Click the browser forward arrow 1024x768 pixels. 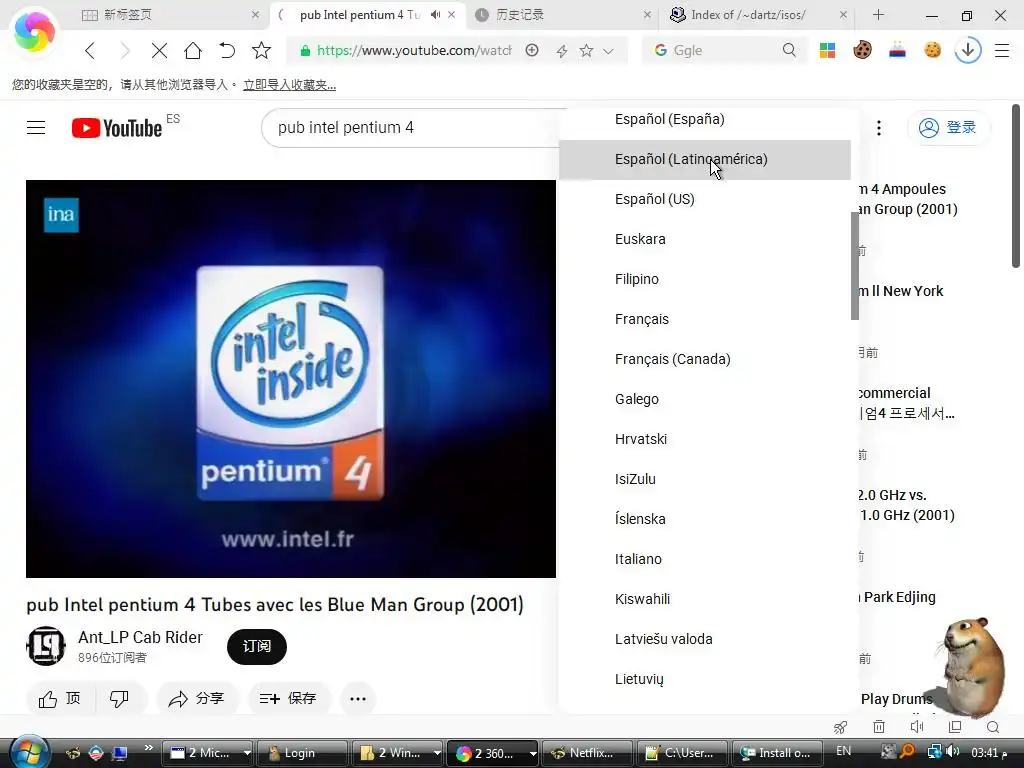[125, 50]
